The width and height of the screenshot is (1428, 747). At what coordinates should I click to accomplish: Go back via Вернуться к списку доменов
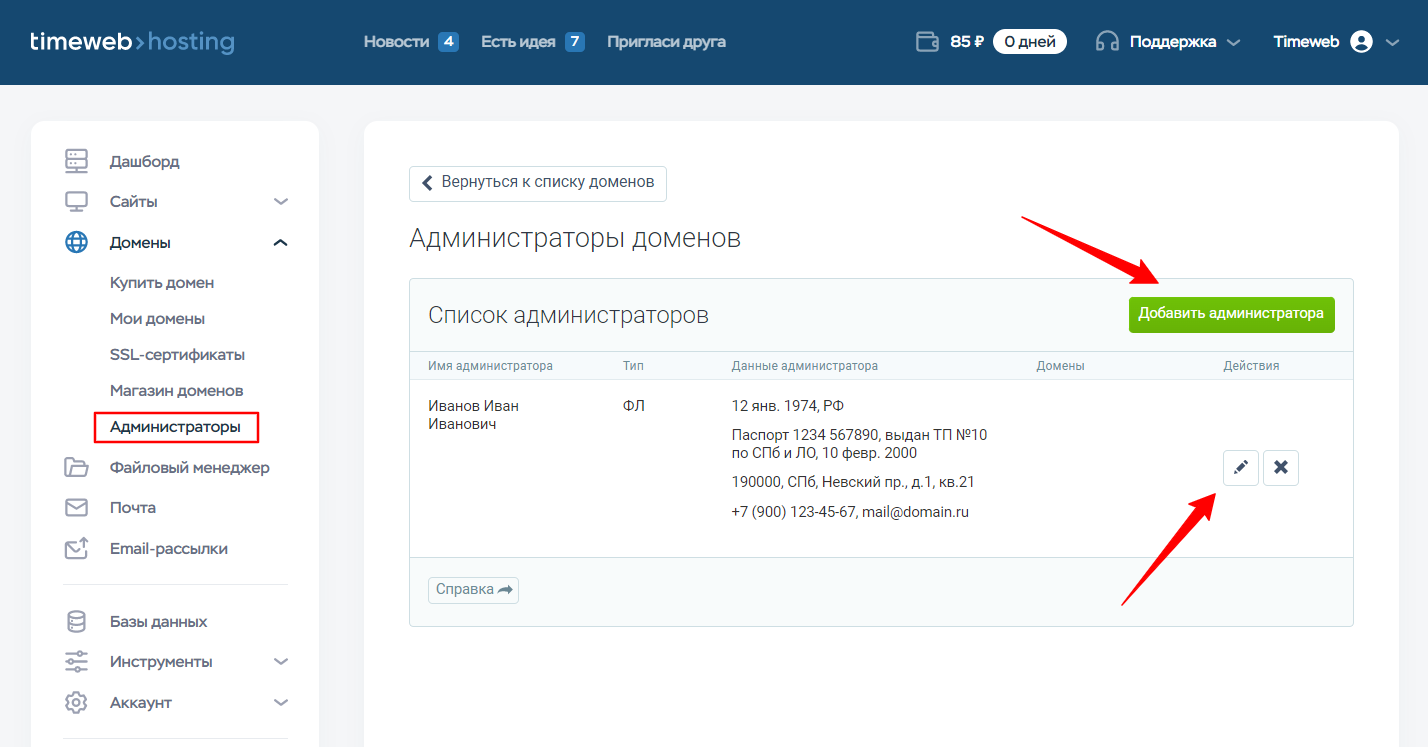[538, 183]
